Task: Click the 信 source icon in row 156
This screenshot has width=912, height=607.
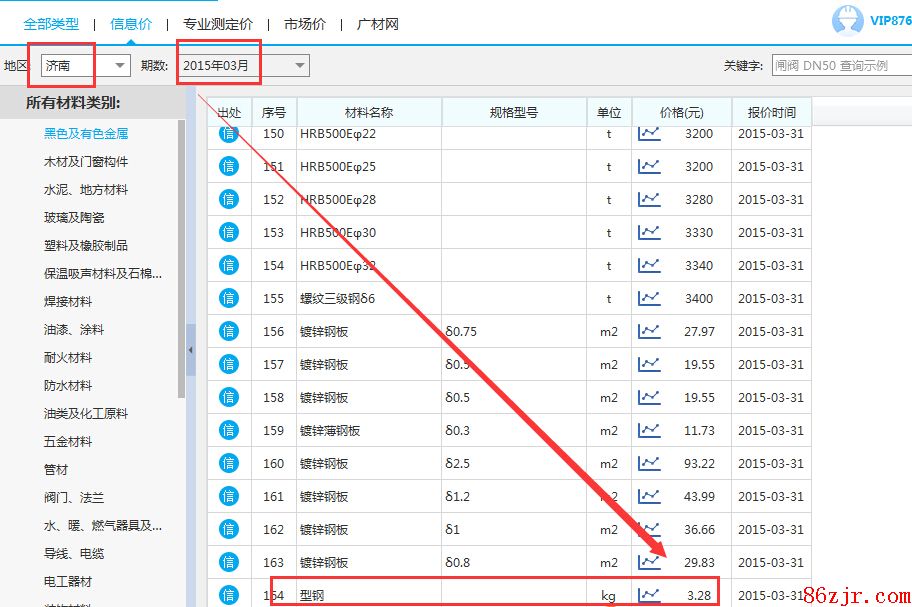Action: pos(229,331)
